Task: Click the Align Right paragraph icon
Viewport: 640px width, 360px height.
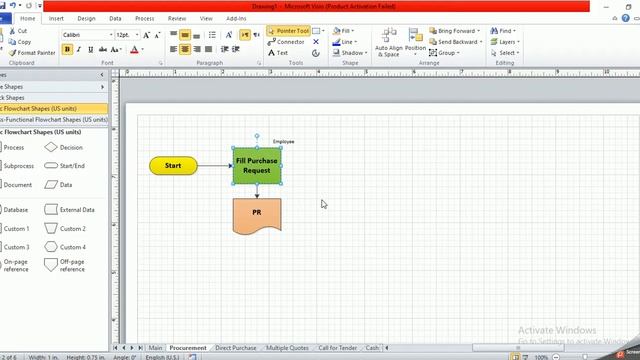Action: [x=197, y=49]
